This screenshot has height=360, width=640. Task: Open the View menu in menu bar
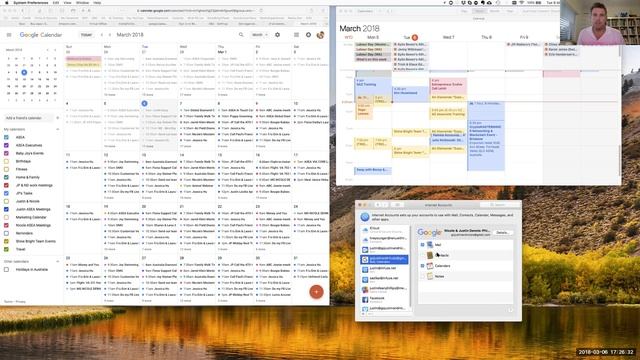(x=67, y=2)
